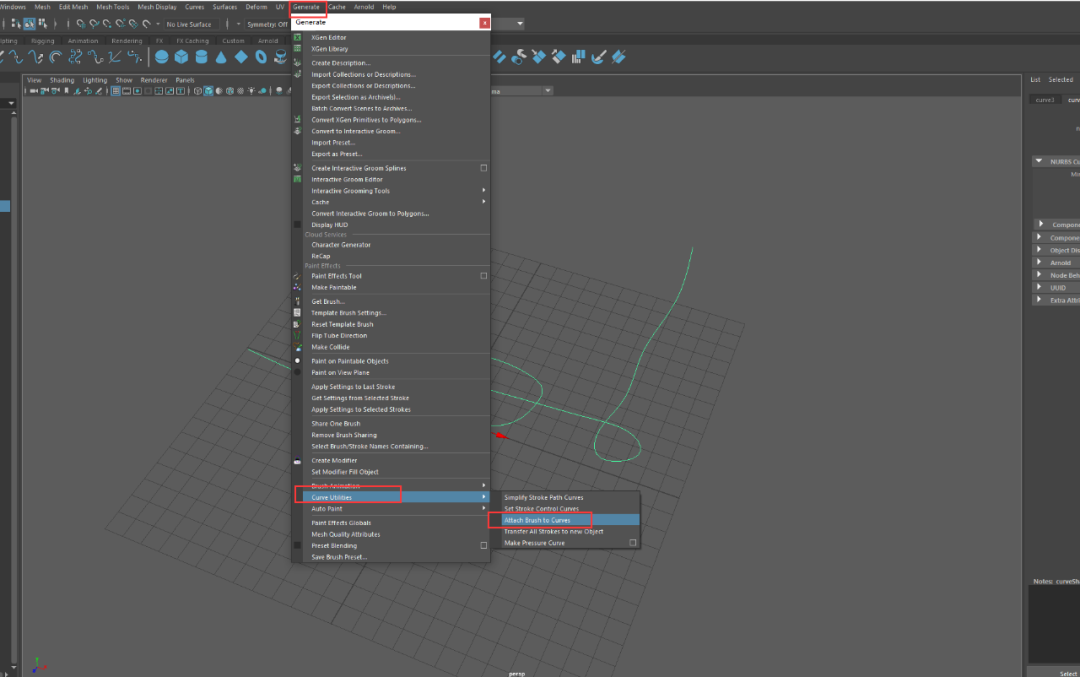The image size is (1080, 677).
Task: Open dropdown right of Generate menu title
Action: pos(520,23)
